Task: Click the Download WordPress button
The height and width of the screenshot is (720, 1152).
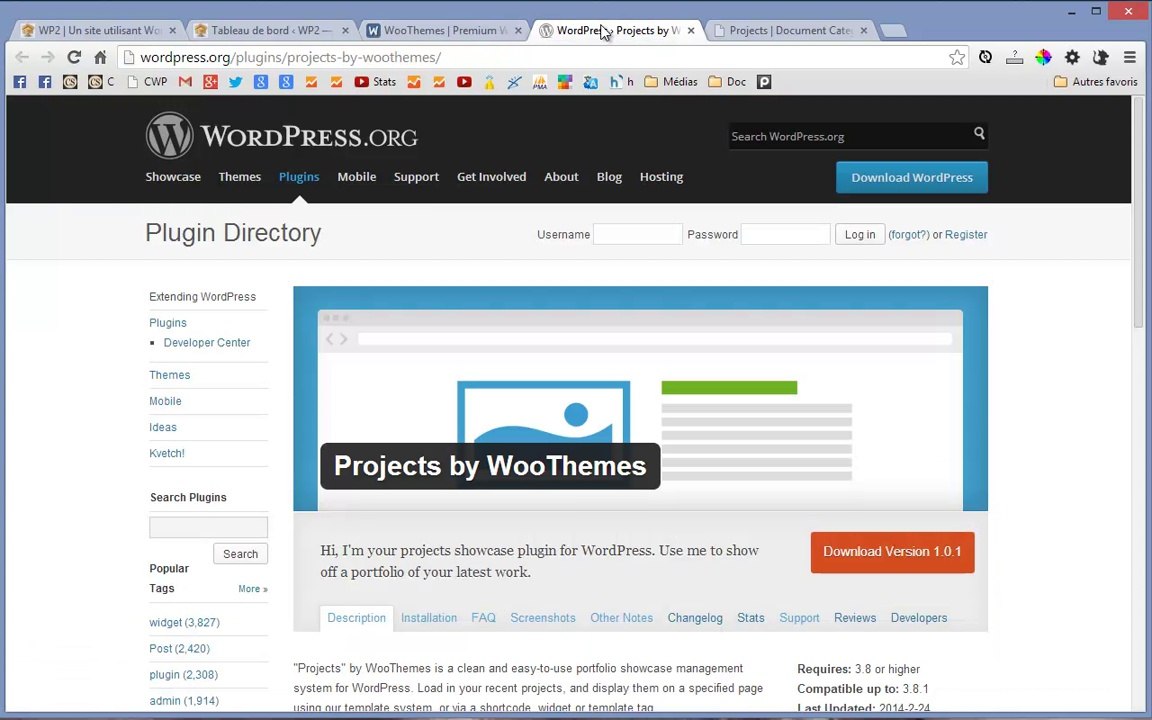Action: (912, 177)
